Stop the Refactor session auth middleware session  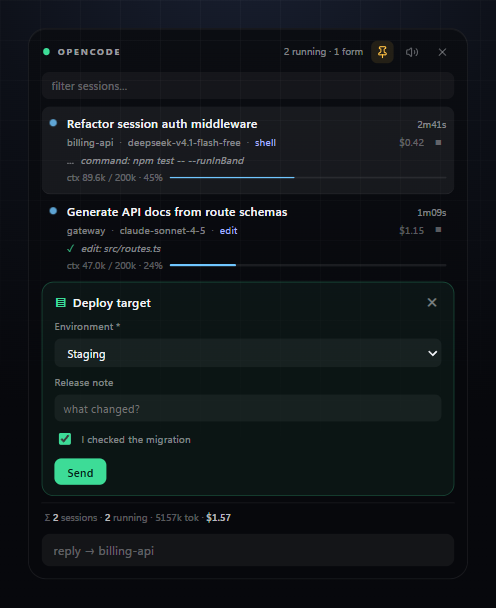tap(438, 142)
